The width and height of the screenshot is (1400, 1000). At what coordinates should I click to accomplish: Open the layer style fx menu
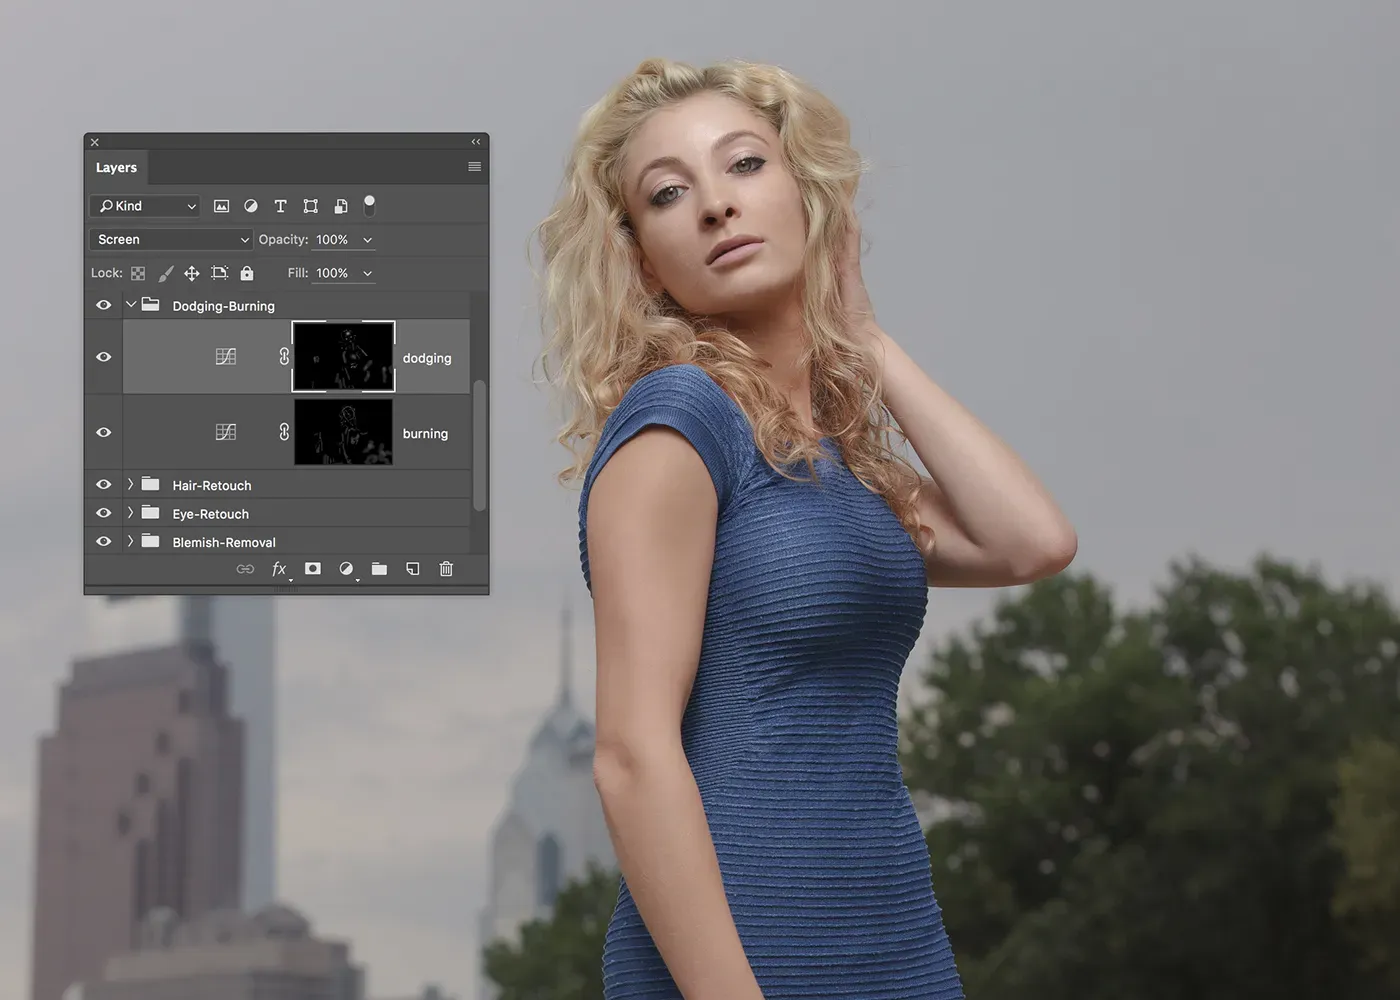click(279, 569)
